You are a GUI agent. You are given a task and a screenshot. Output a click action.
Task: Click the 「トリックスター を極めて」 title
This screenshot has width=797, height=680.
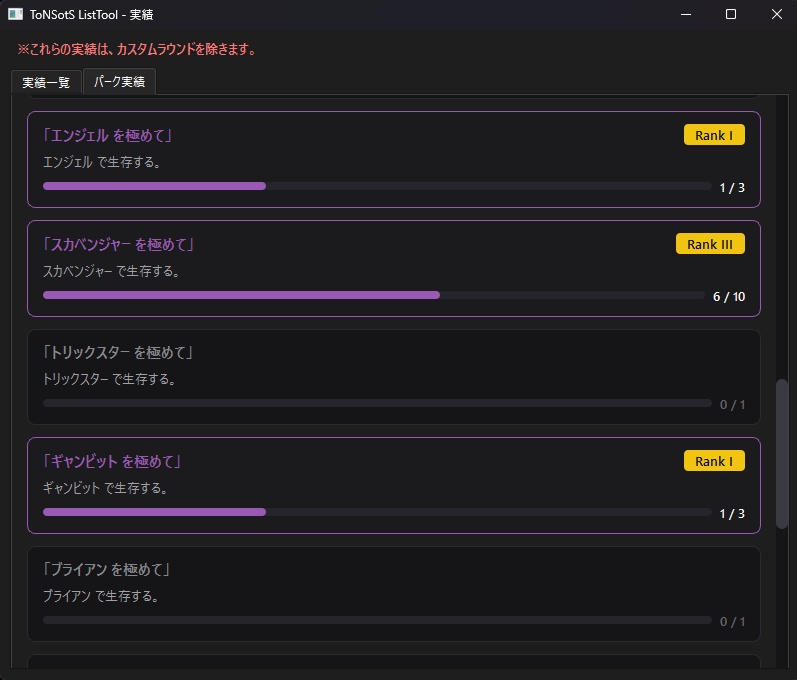click(x=117, y=352)
